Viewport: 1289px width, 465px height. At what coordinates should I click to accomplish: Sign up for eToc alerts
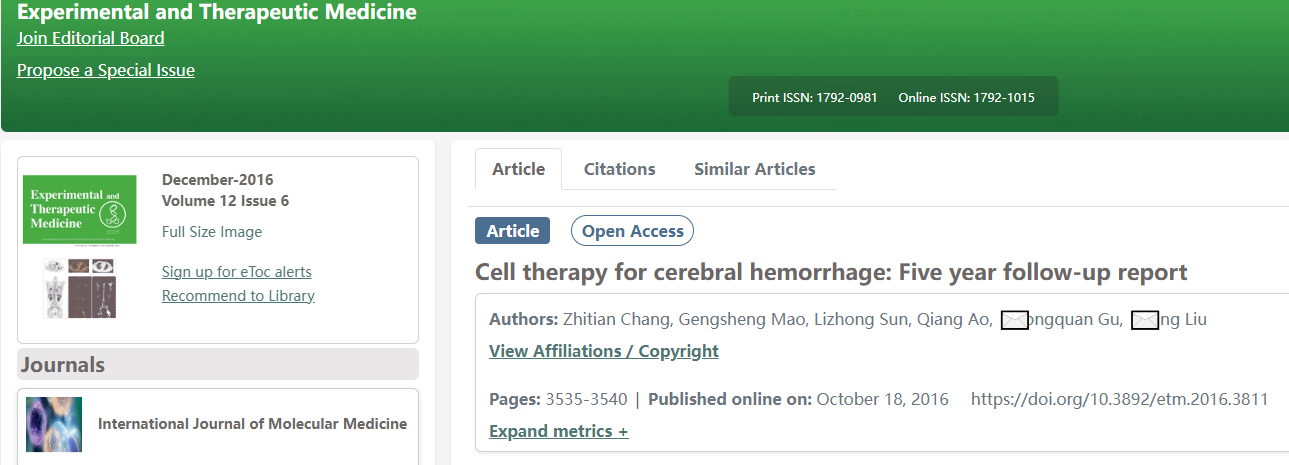click(x=236, y=272)
